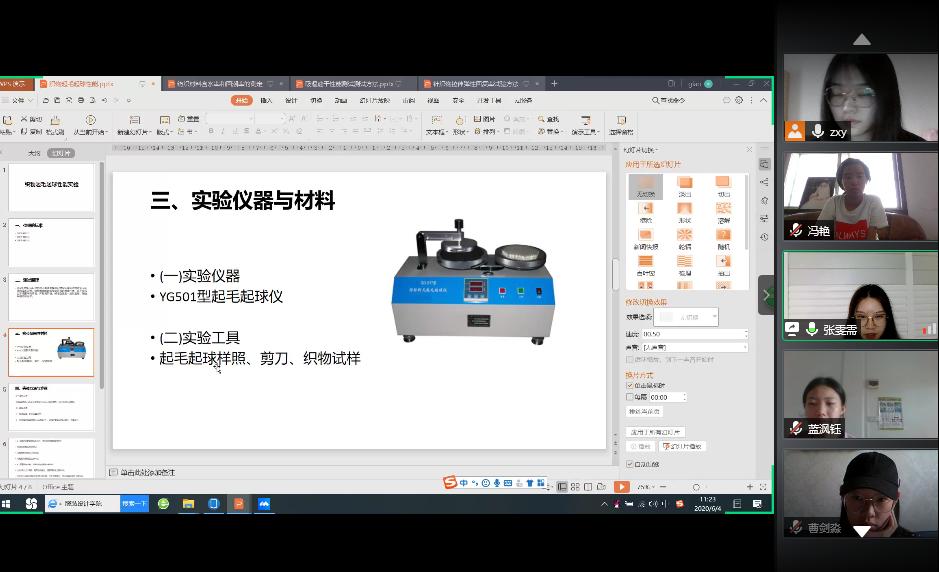
Task: Click the Sogou input method S icon
Action: [451, 484]
